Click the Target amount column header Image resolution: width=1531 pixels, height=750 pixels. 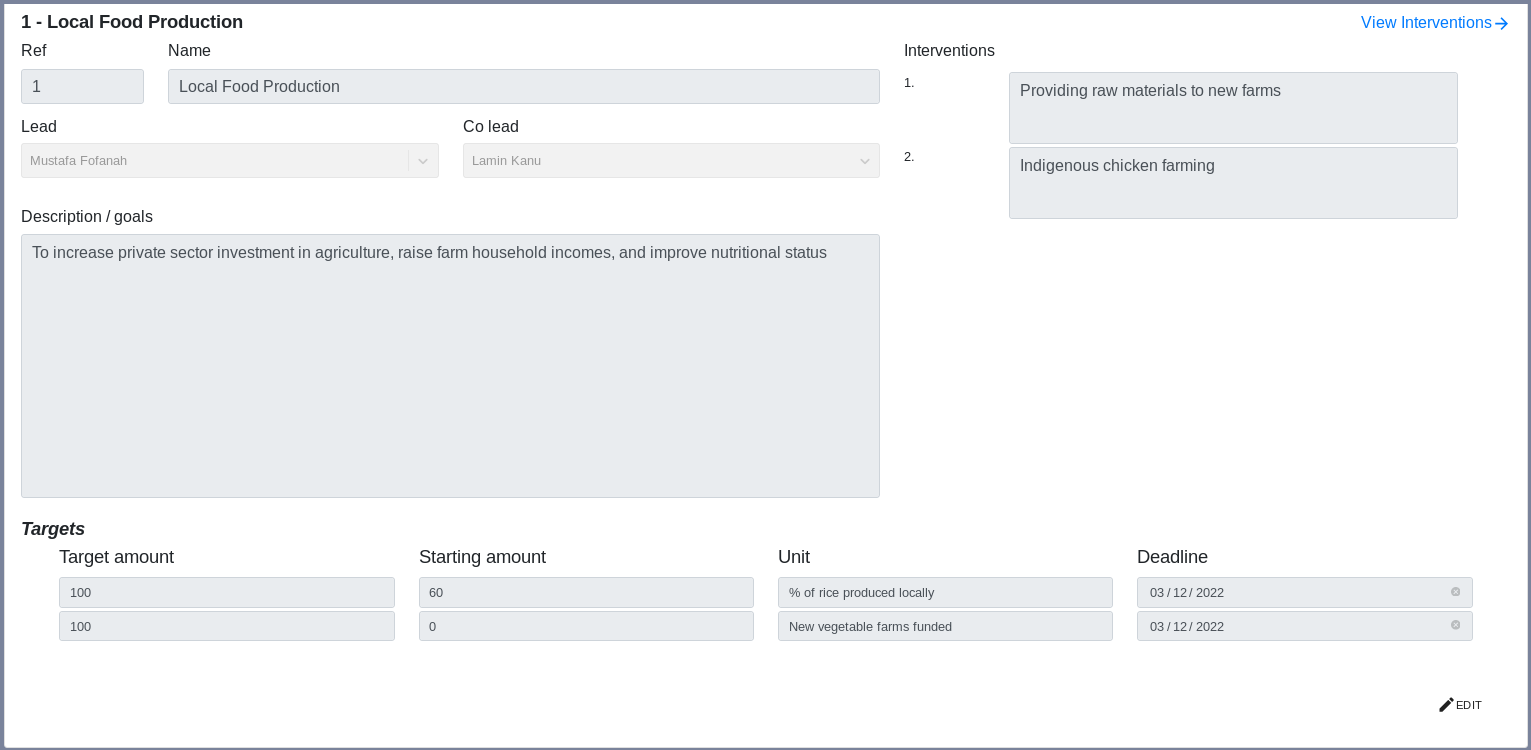(116, 557)
